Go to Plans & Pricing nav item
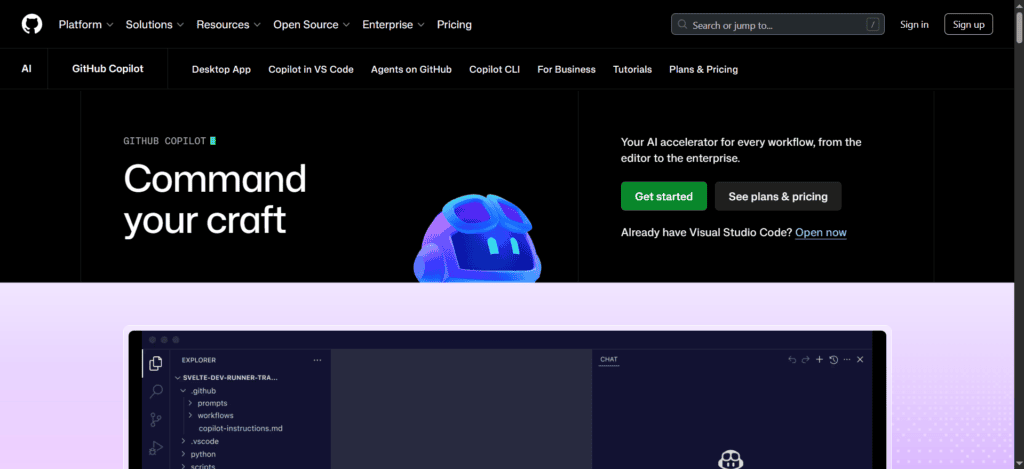Image resolution: width=1024 pixels, height=469 pixels. [703, 69]
